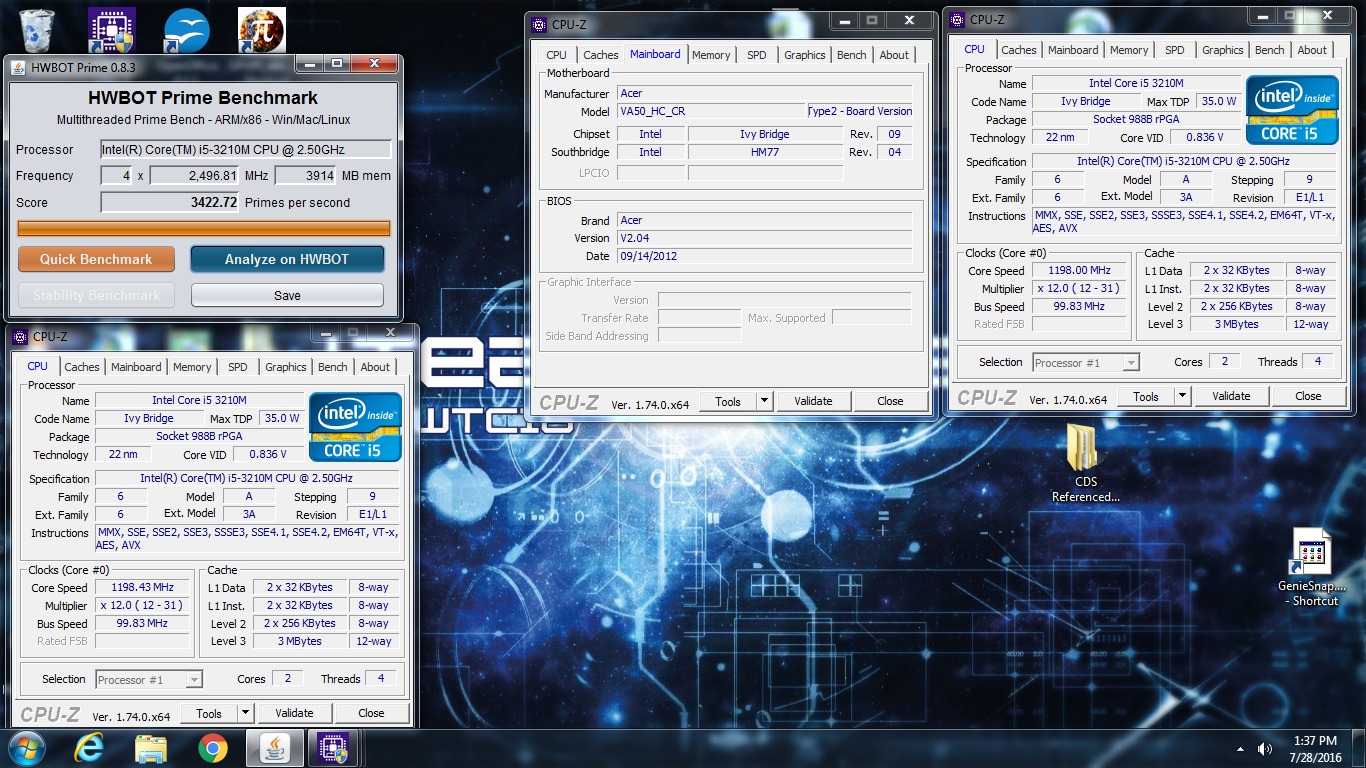Launch Google Chrome from the taskbar
This screenshot has width=1366, height=768.
pyautogui.click(x=212, y=747)
